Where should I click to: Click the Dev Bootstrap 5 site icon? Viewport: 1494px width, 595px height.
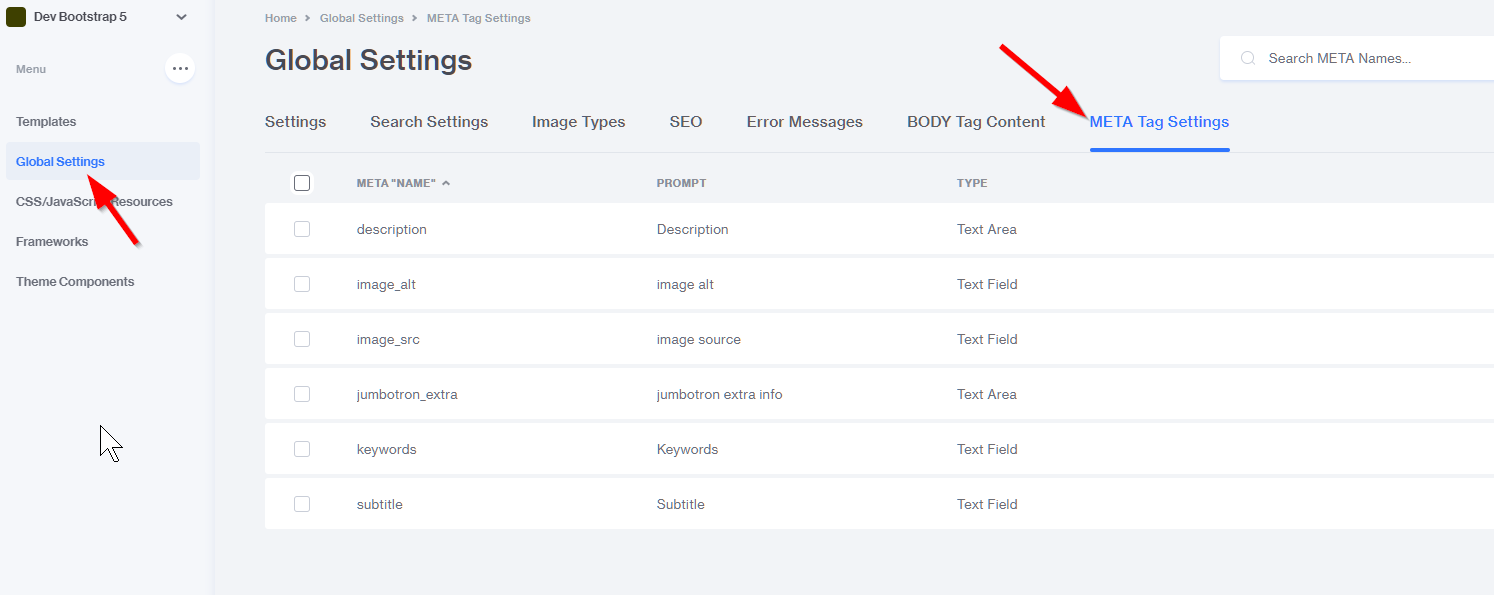[16, 17]
